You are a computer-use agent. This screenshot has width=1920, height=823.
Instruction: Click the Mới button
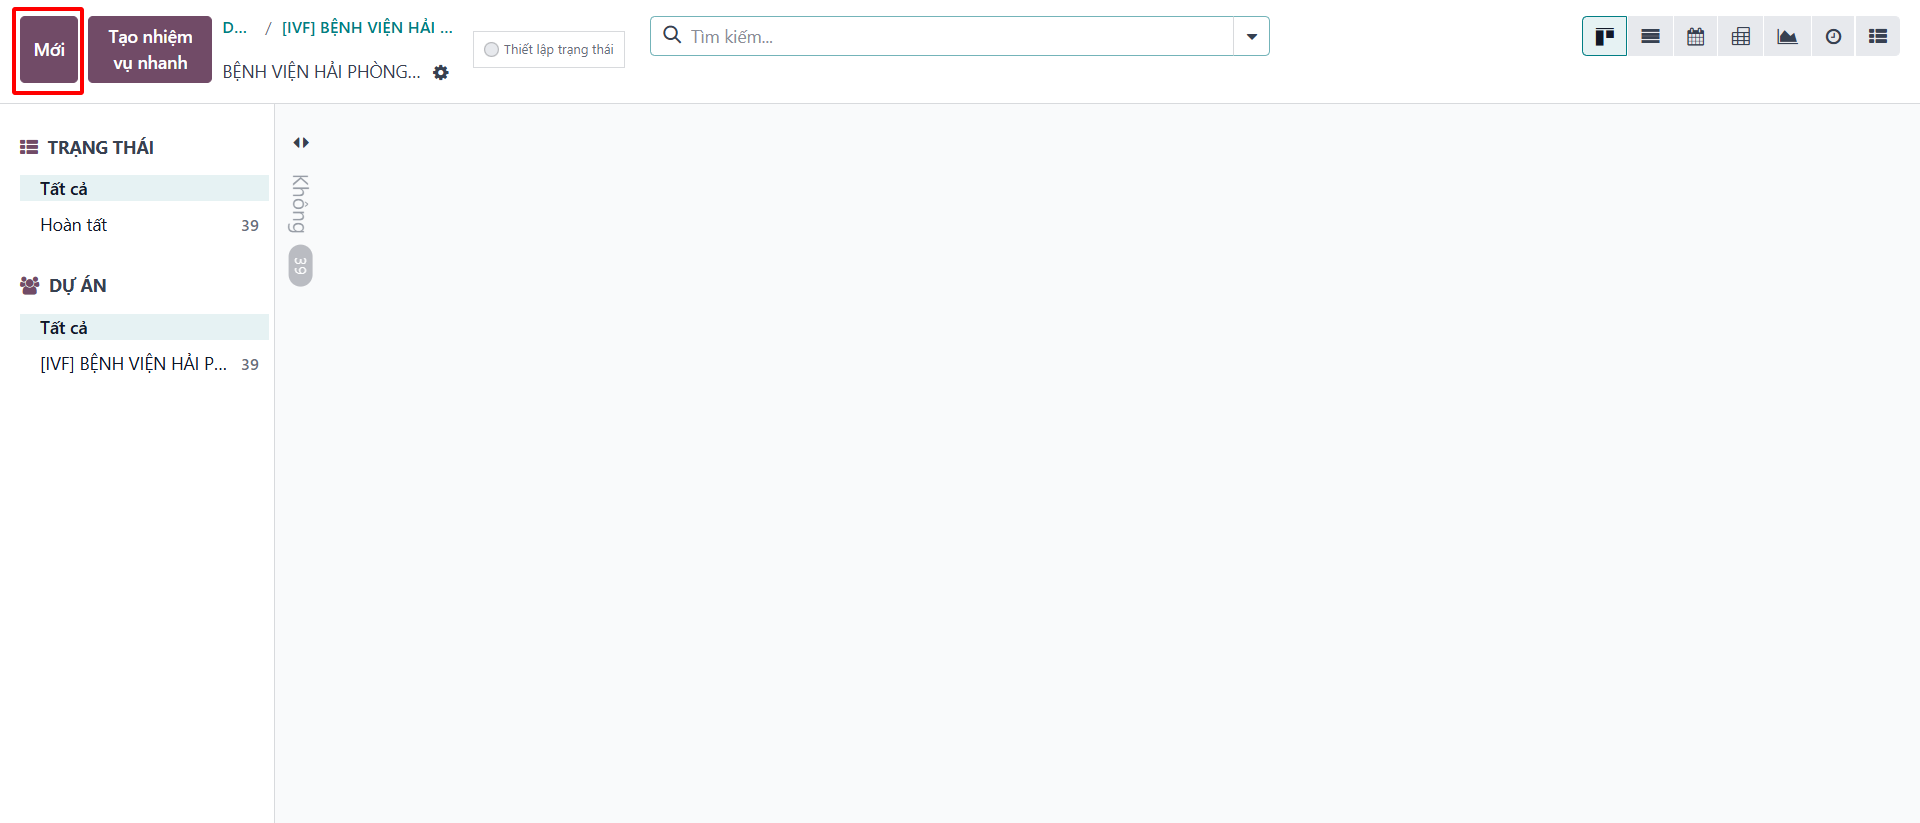tap(49, 50)
